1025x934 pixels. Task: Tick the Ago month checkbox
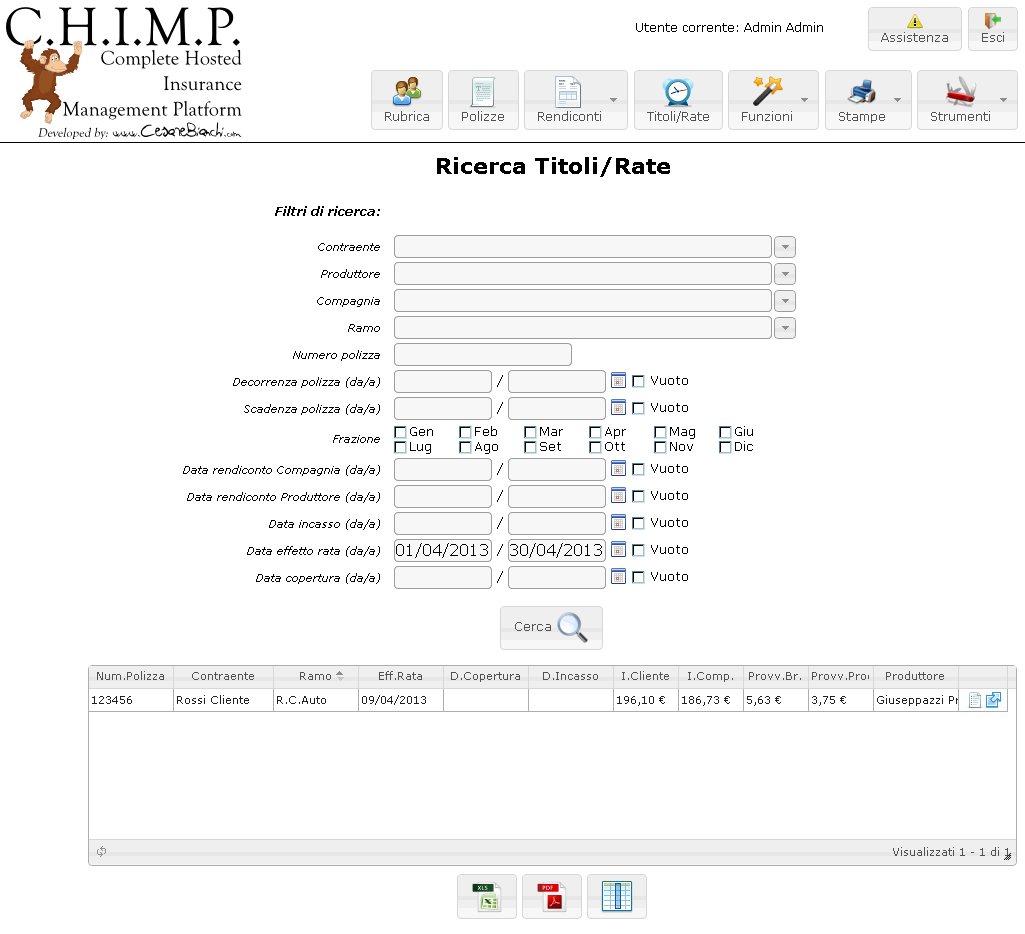pyautogui.click(x=465, y=447)
